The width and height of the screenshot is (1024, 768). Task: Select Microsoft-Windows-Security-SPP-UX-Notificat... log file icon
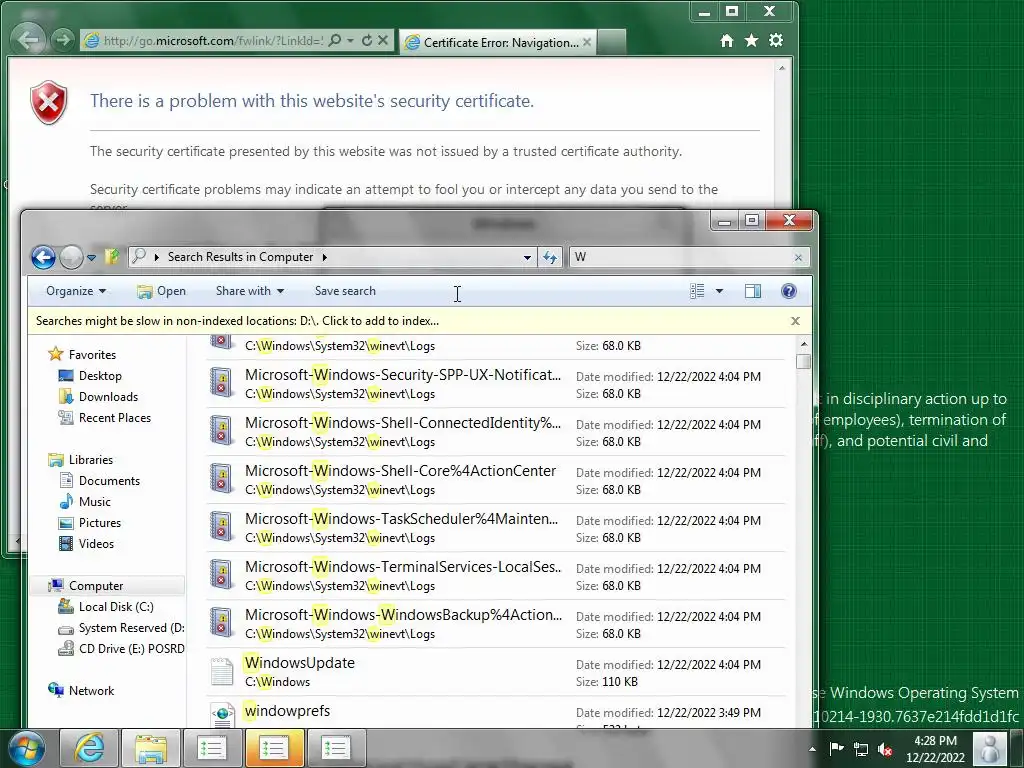pyautogui.click(x=221, y=384)
